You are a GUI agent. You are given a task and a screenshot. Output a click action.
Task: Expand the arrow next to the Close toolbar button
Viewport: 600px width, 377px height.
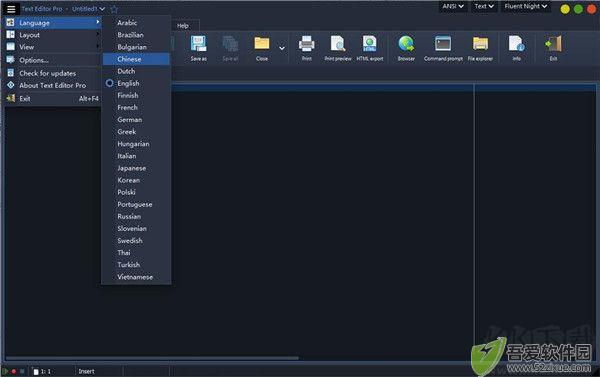coord(282,48)
